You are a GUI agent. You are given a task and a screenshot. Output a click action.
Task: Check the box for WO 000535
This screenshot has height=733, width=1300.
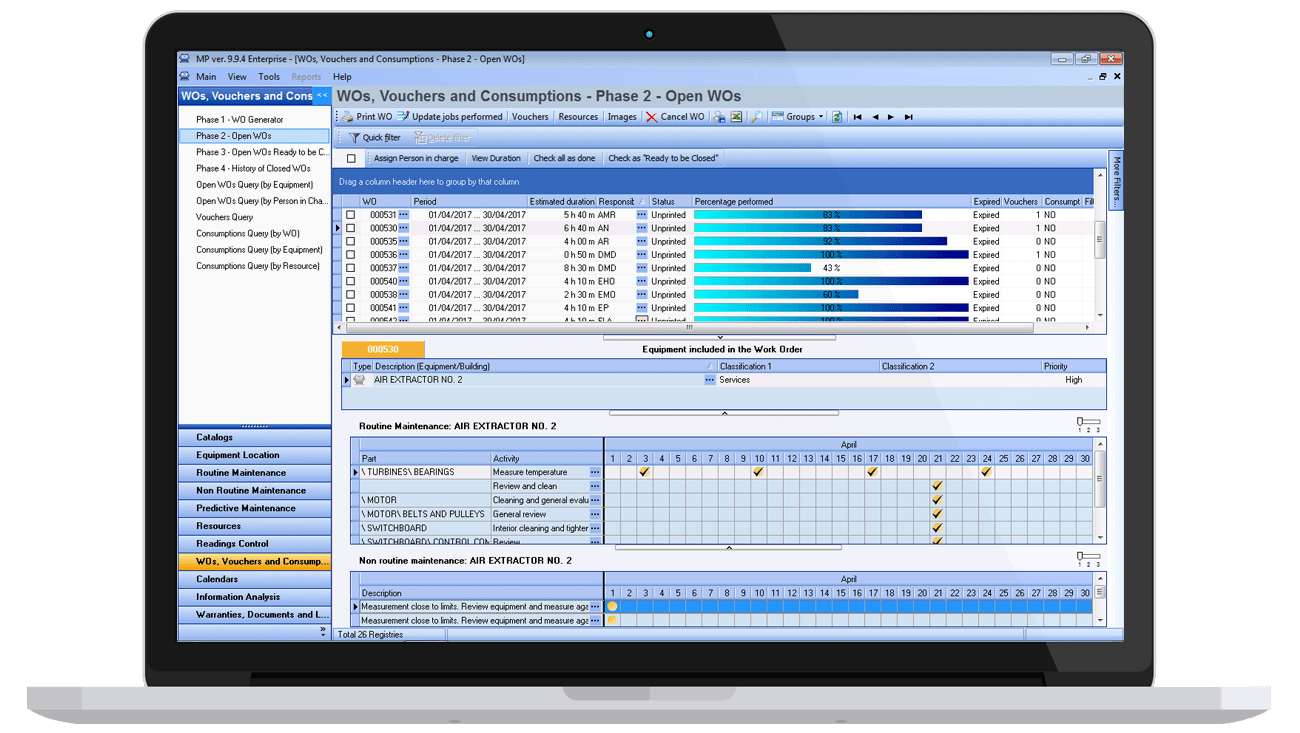tap(350, 241)
